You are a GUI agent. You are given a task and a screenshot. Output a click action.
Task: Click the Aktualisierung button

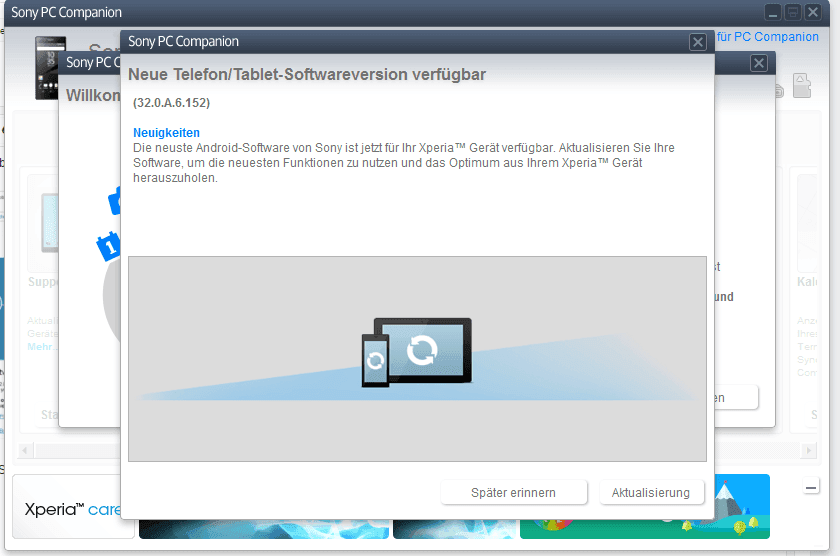click(x=650, y=492)
